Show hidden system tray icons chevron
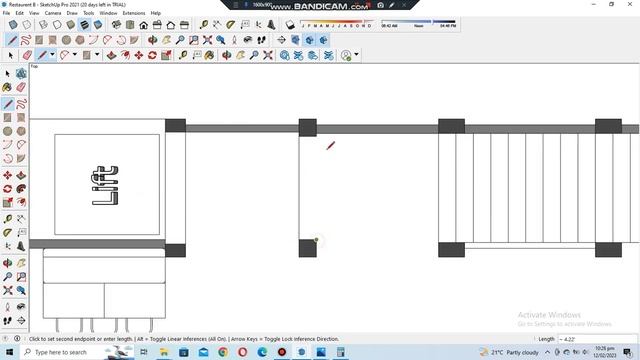 point(547,352)
